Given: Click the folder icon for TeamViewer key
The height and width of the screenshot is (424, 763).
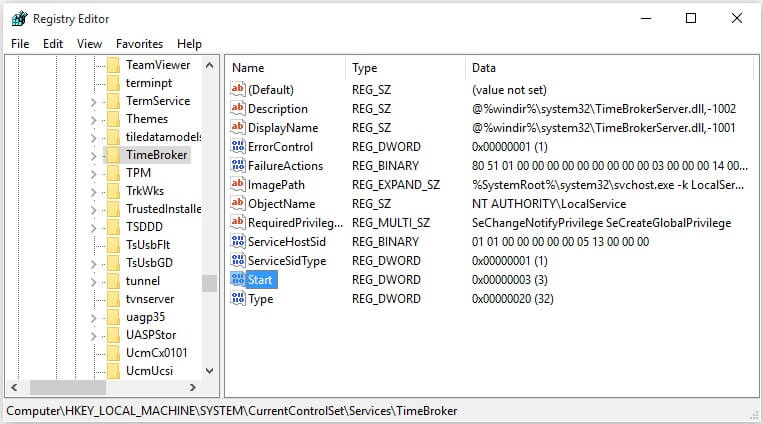Looking at the screenshot, I should coord(113,65).
